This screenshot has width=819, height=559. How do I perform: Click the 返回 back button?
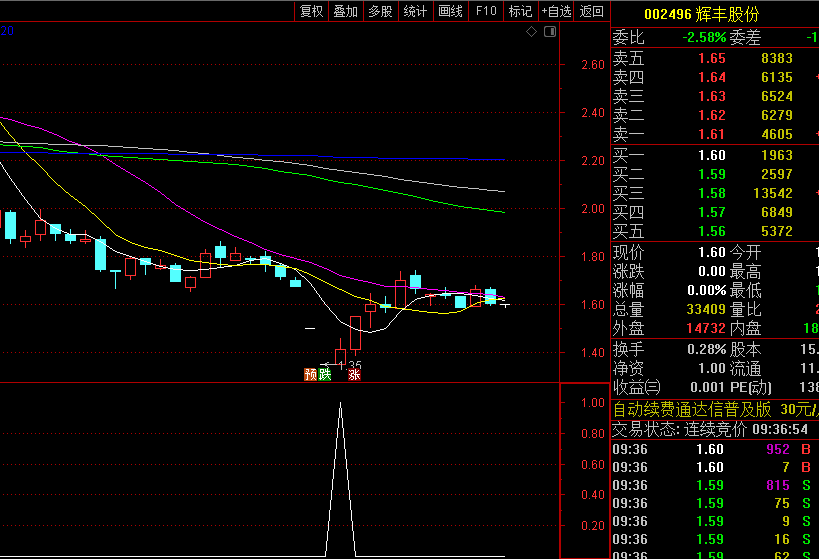click(x=591, y=11)
